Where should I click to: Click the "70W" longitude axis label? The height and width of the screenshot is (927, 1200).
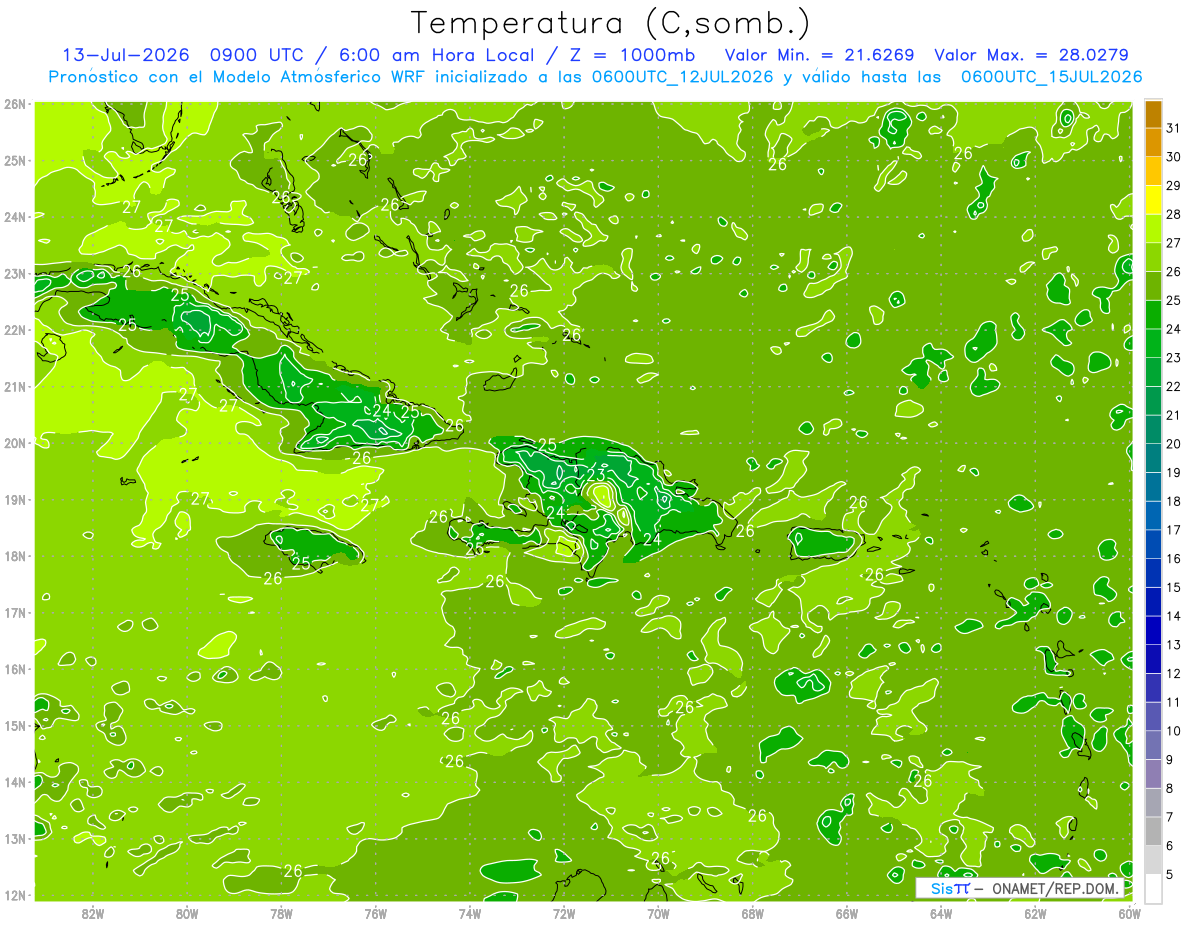pyautogui.click(x=658, y=913)
